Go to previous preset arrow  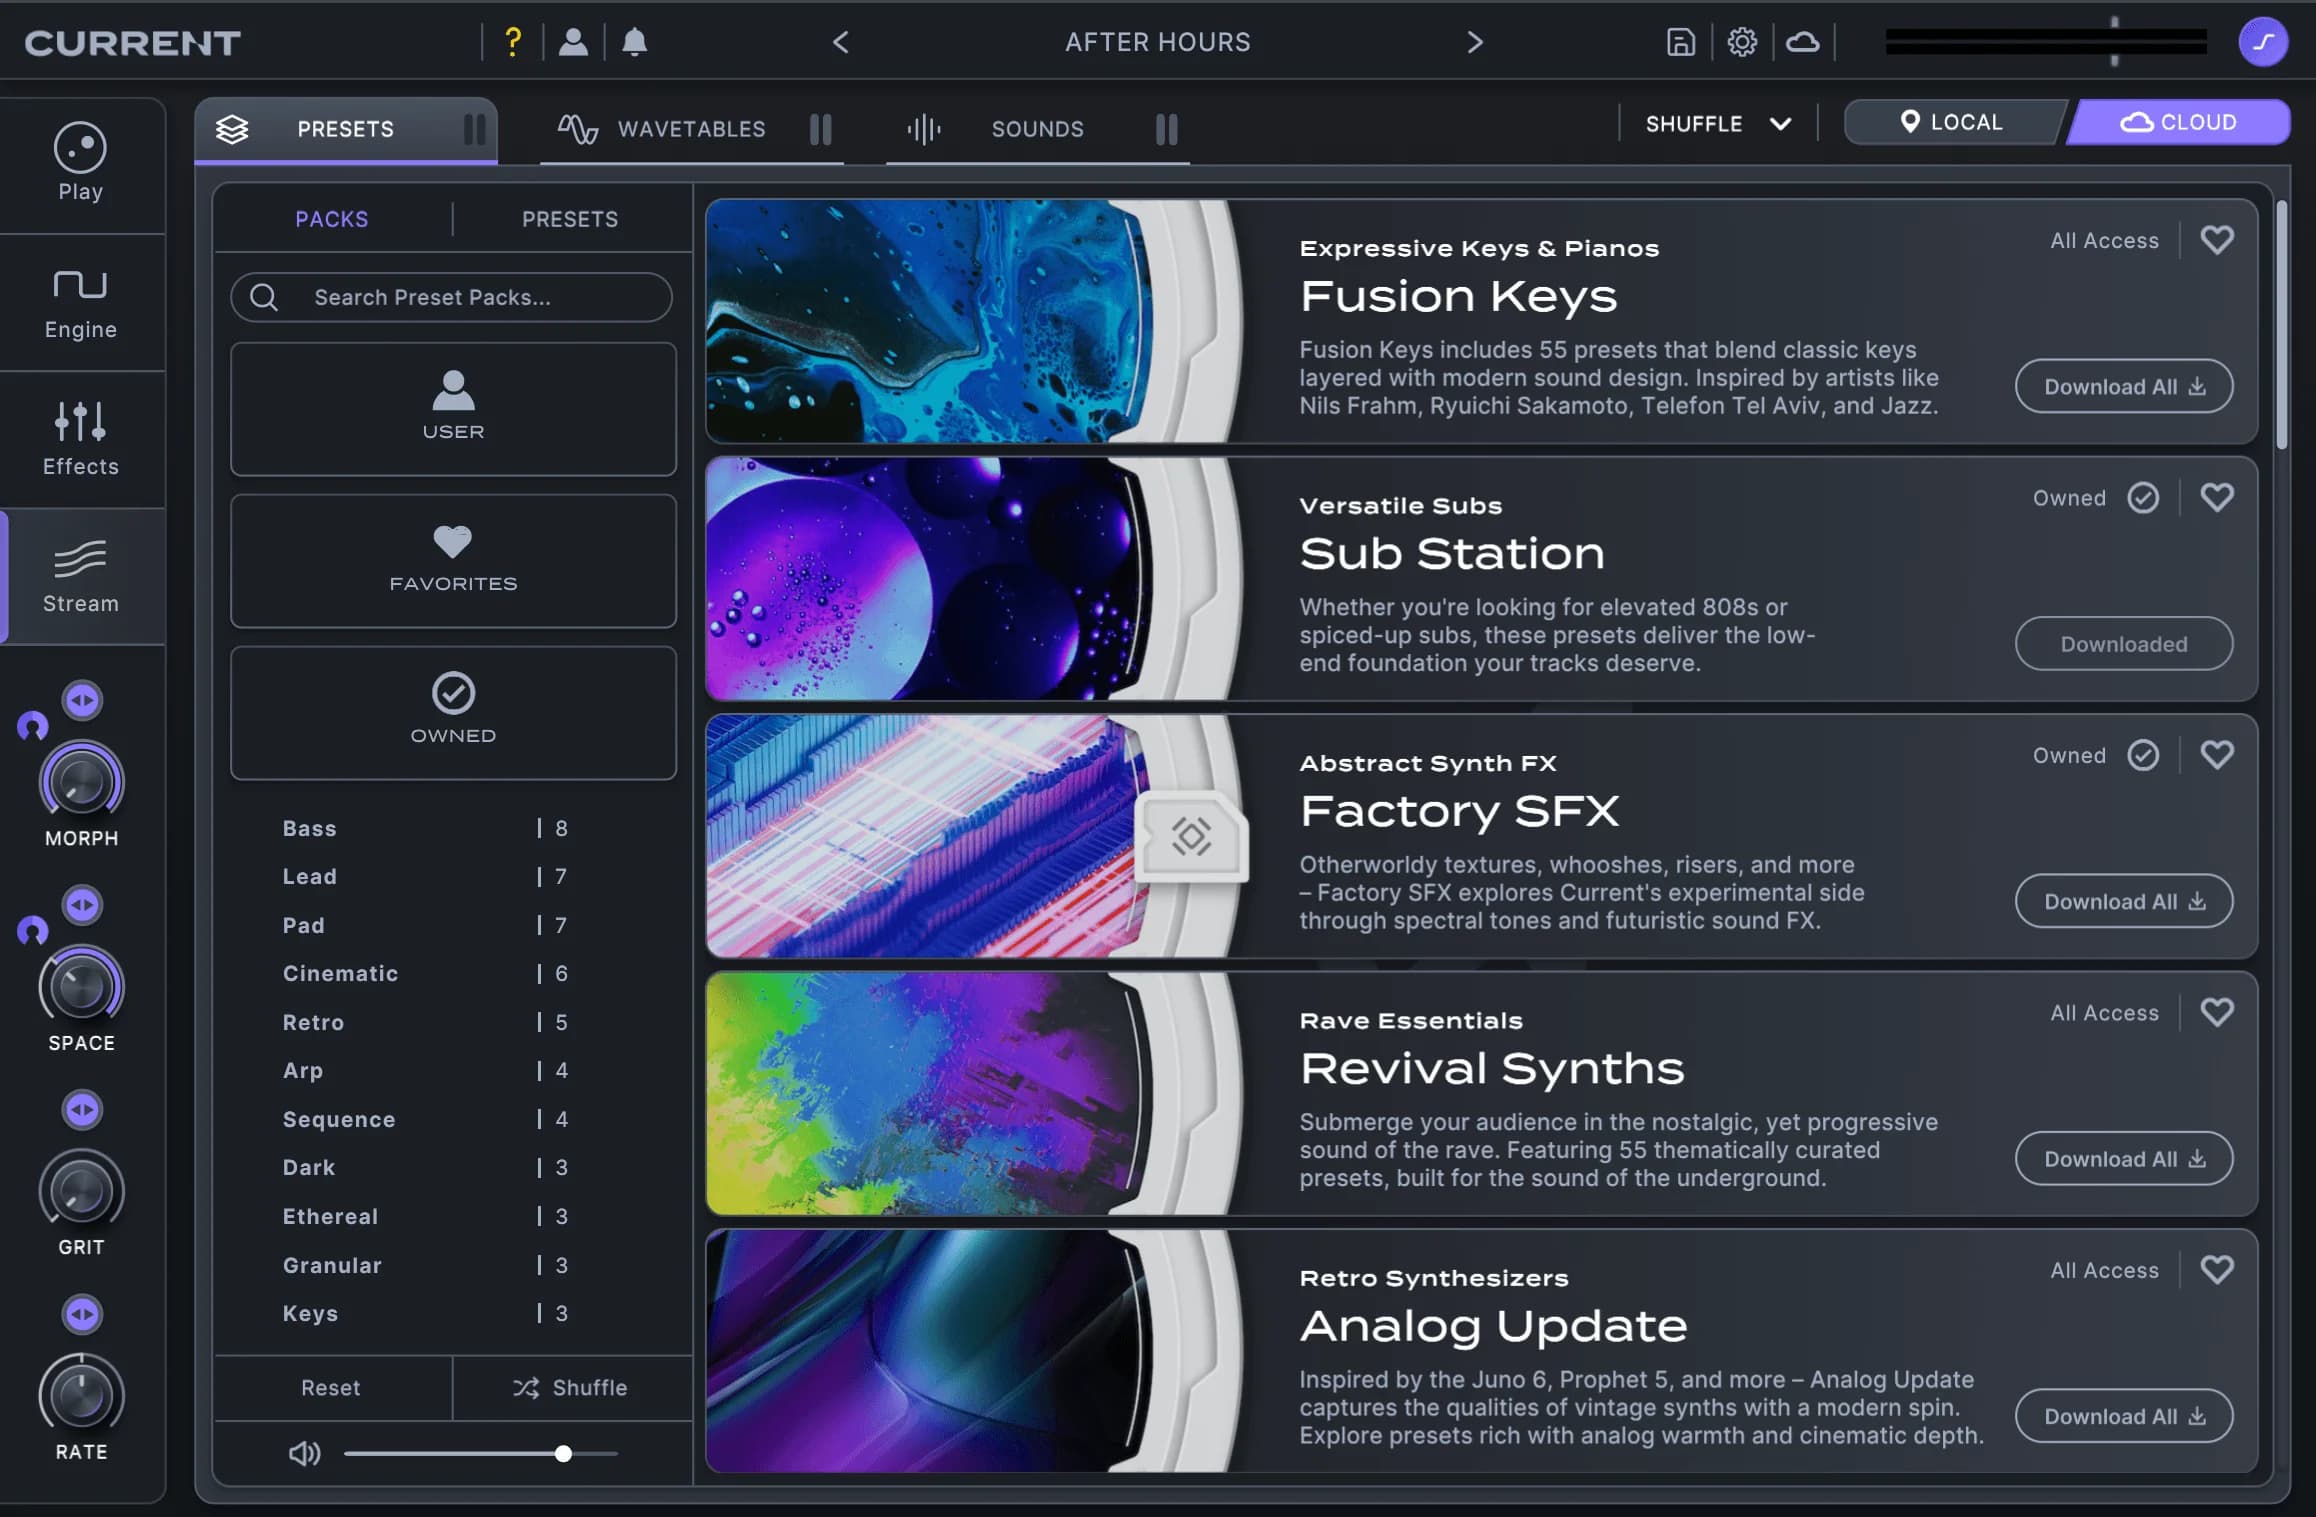(x=841, y=42)
